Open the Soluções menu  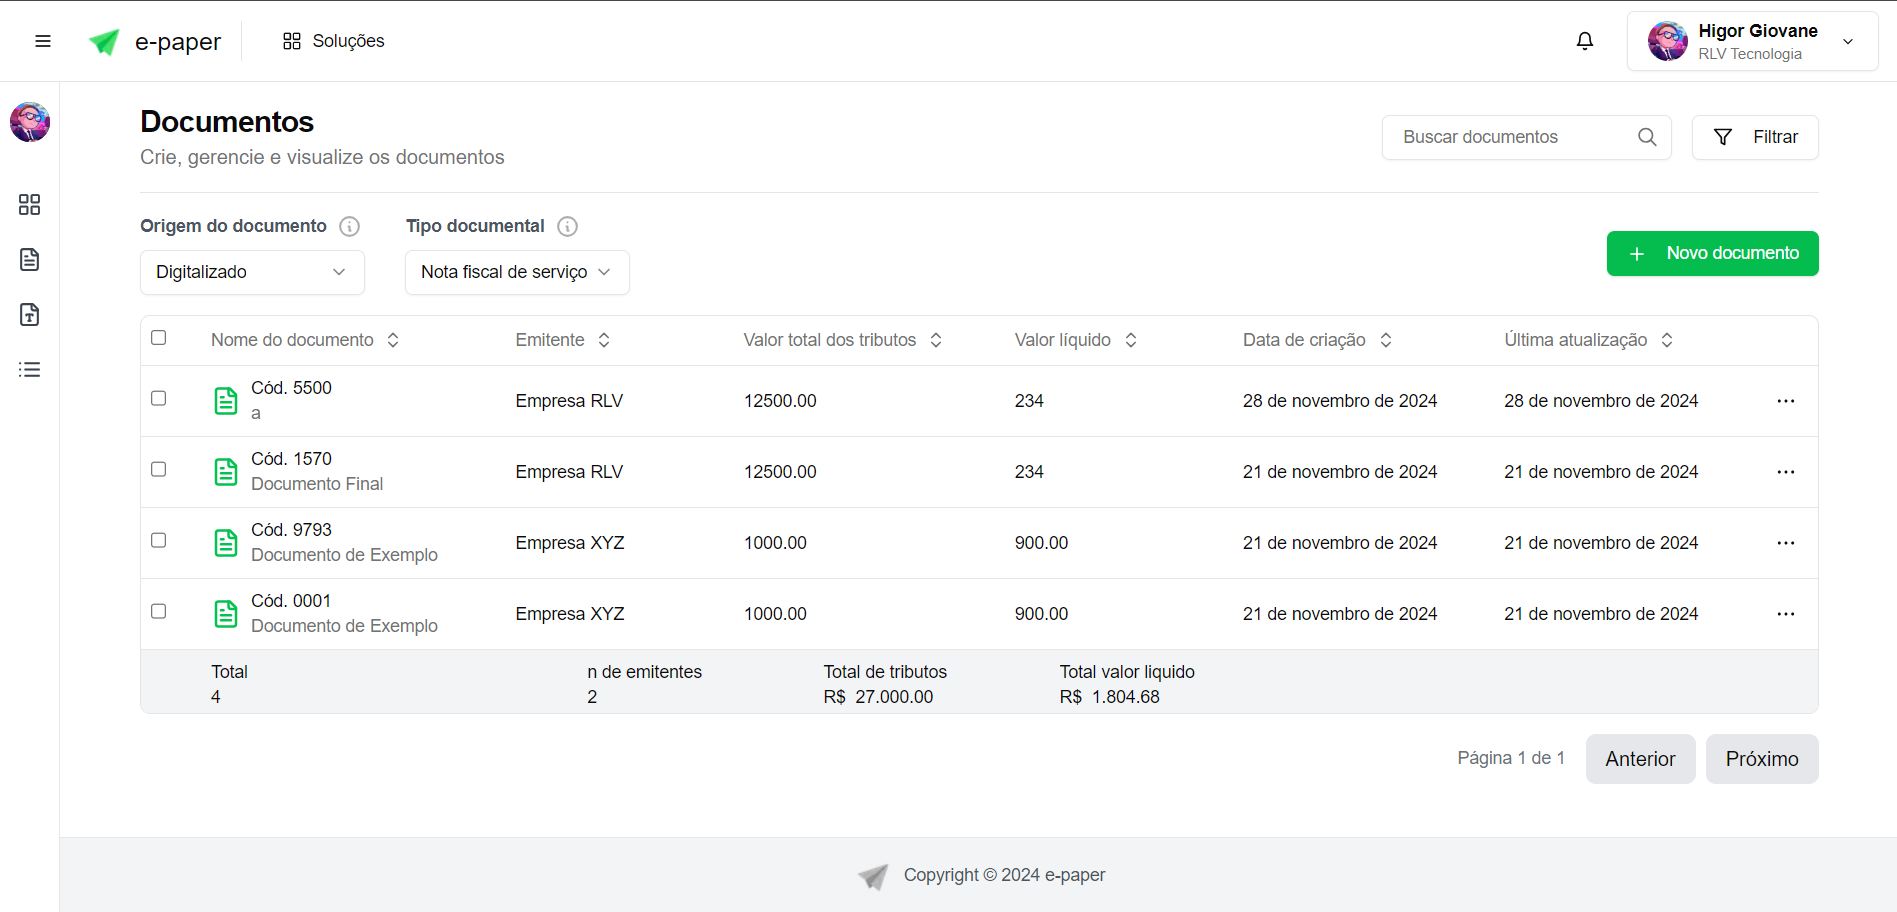coord(334,41)
